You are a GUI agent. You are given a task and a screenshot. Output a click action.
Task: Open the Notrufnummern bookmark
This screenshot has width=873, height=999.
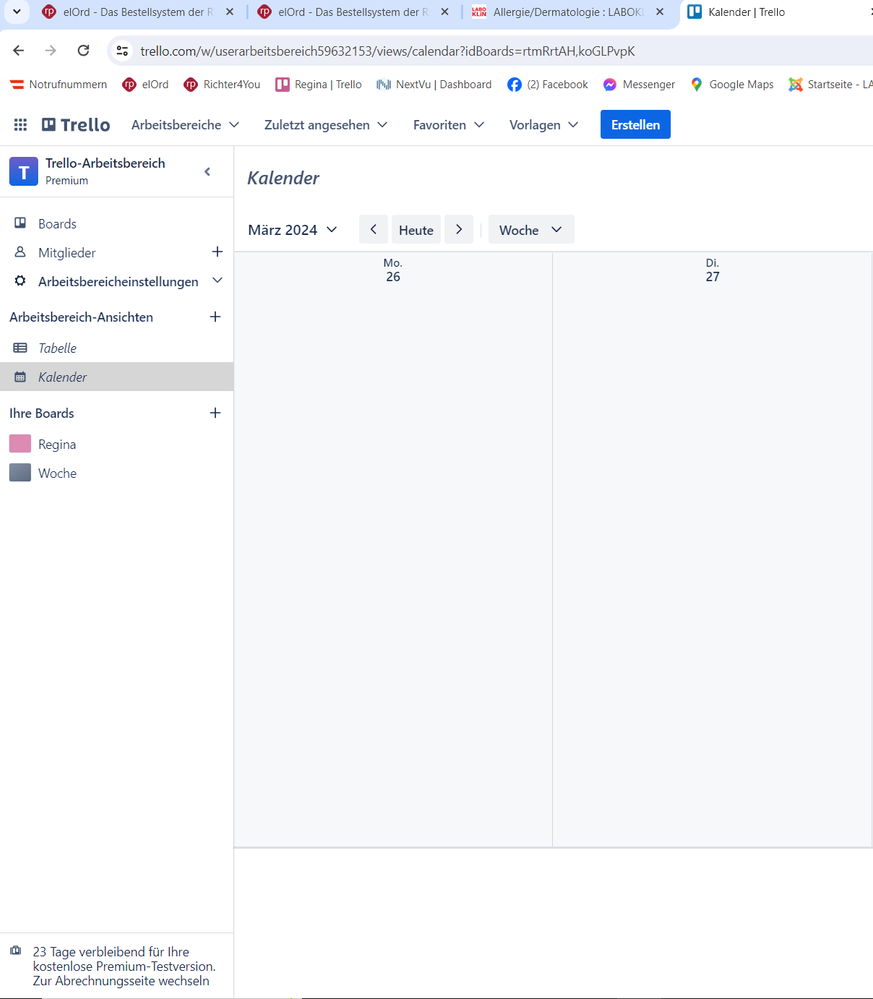(59, 84)
